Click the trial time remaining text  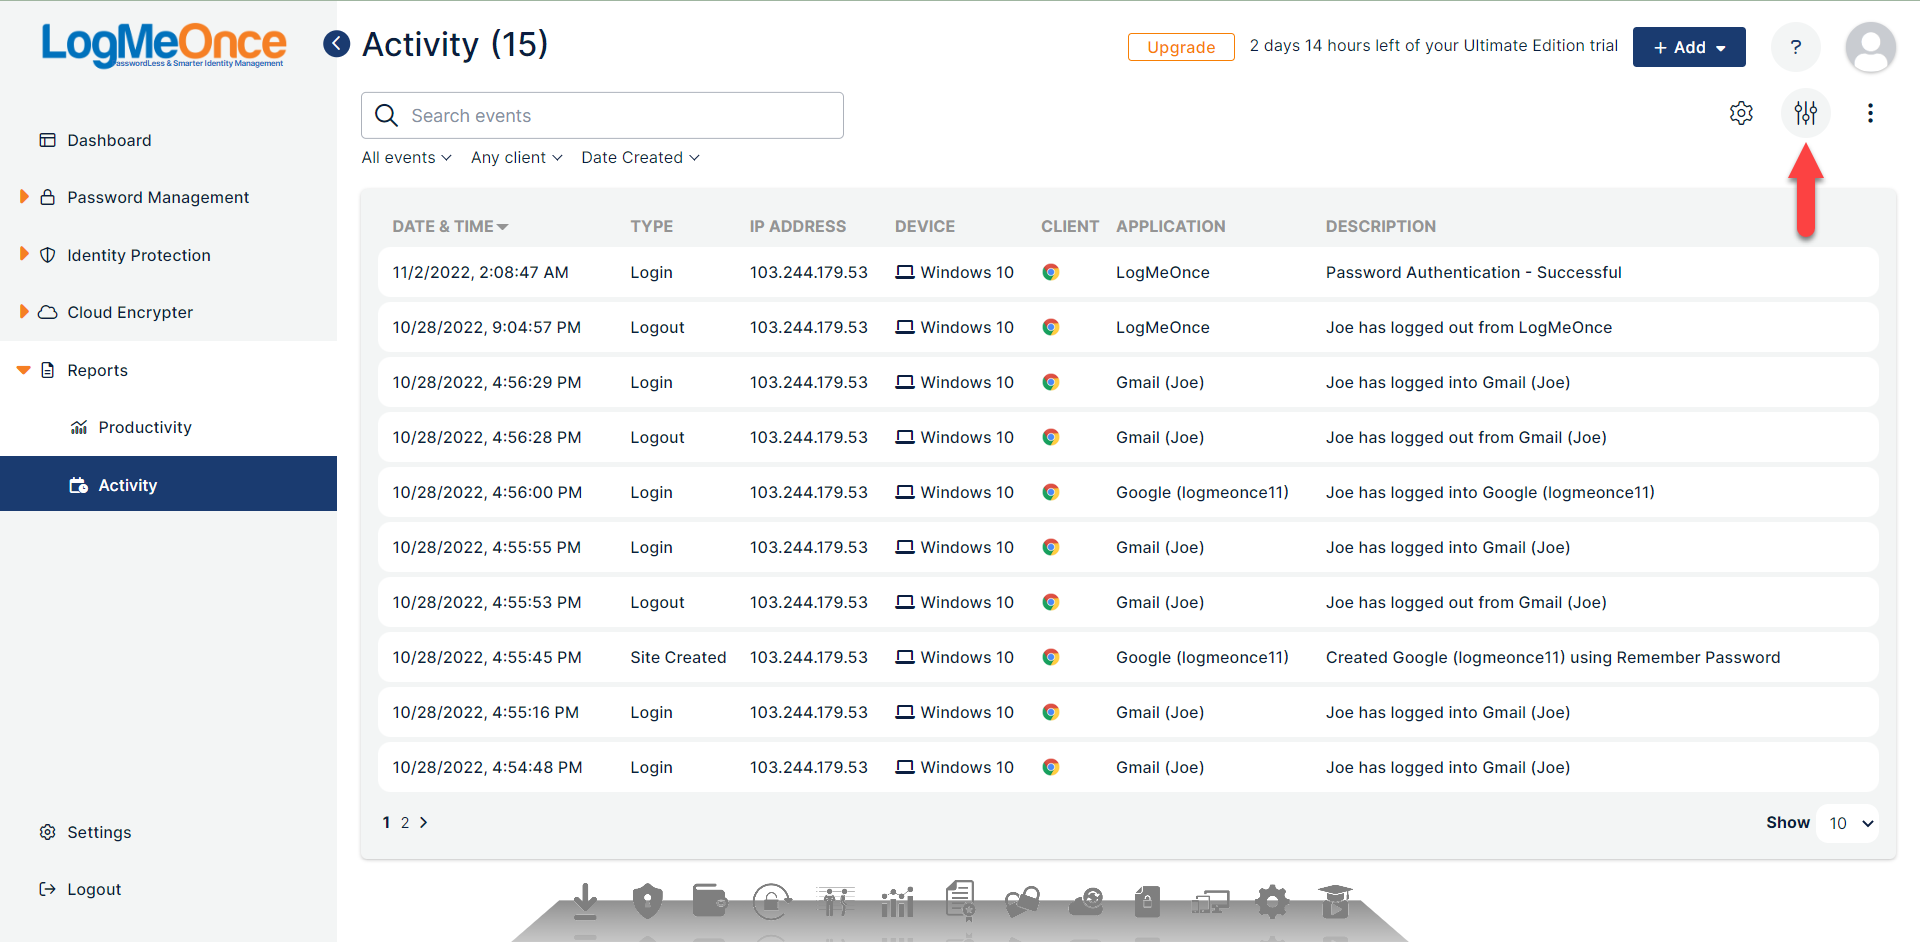pyautogui.click(x=1434, y=46)
